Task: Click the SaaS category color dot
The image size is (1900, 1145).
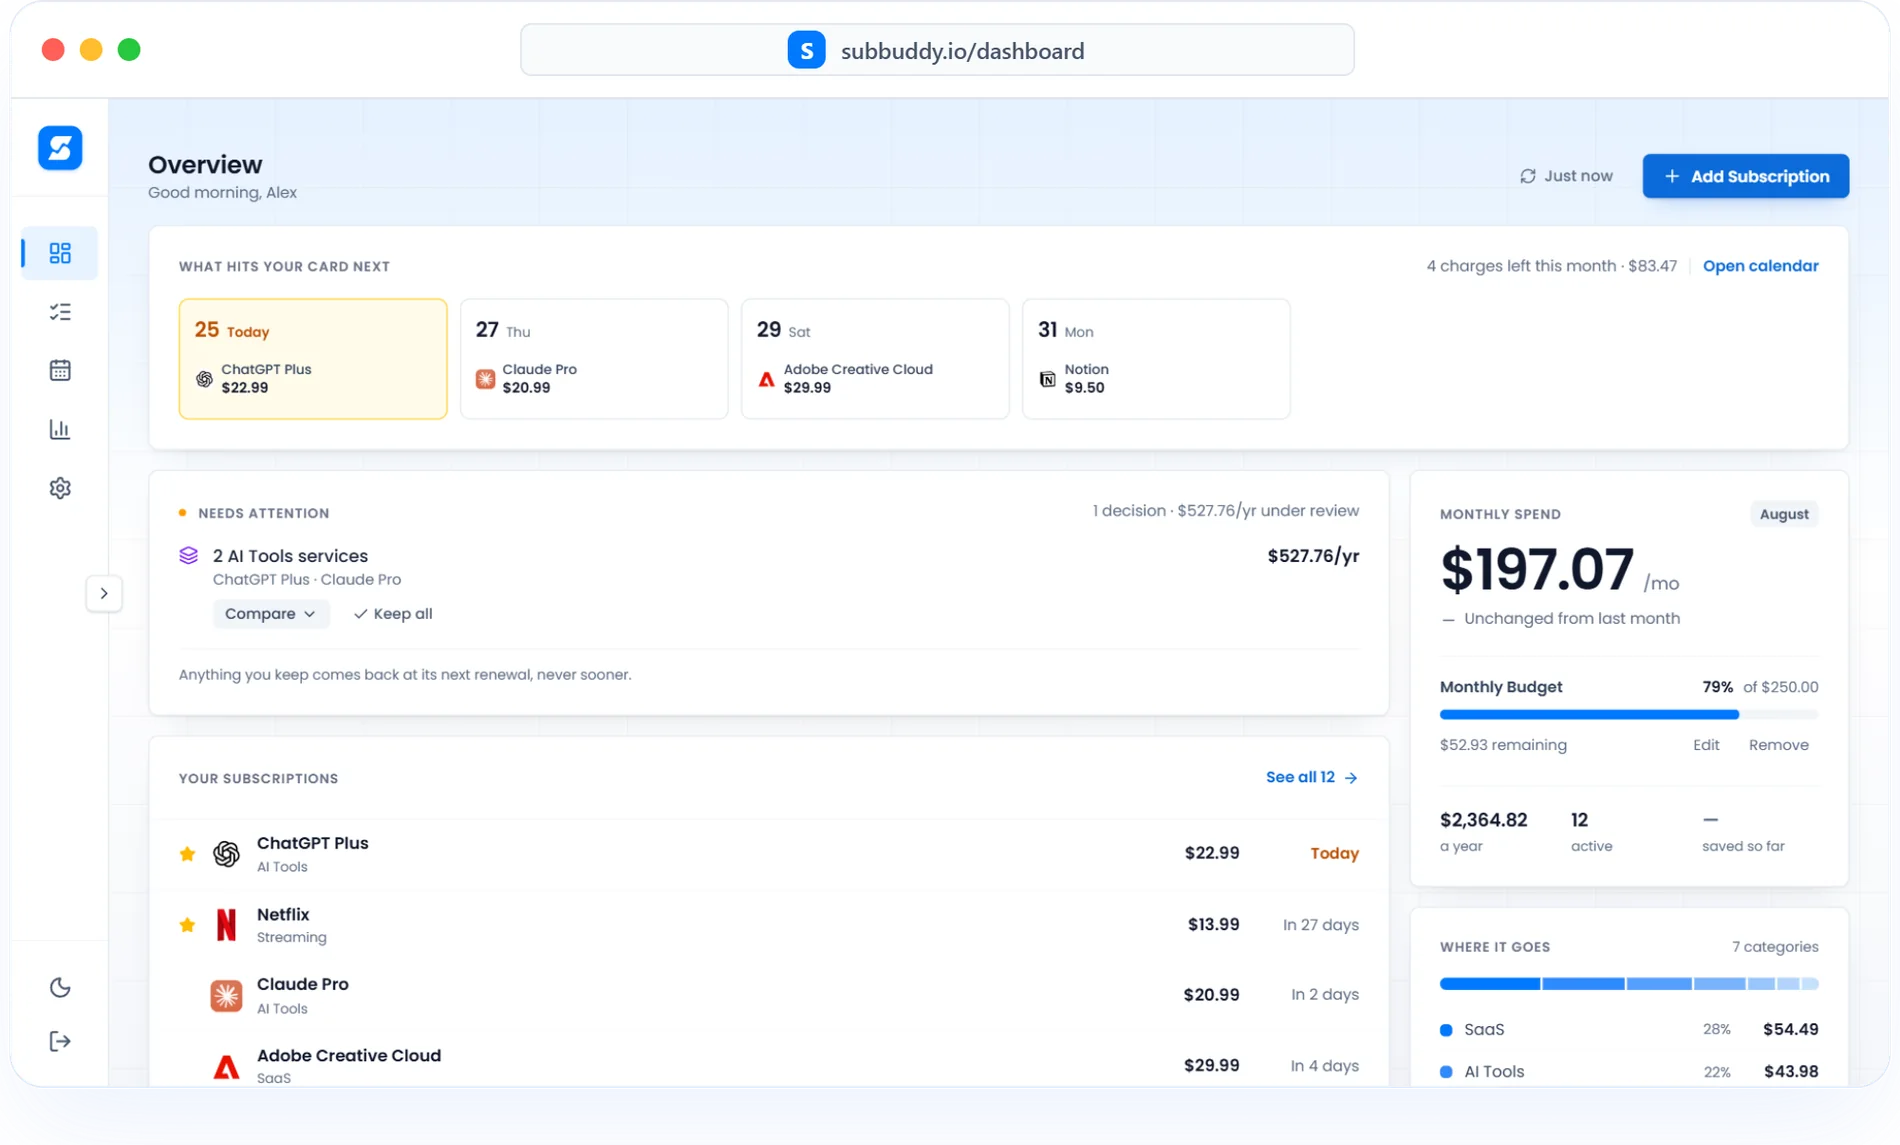Action: coord(1446,1030)
